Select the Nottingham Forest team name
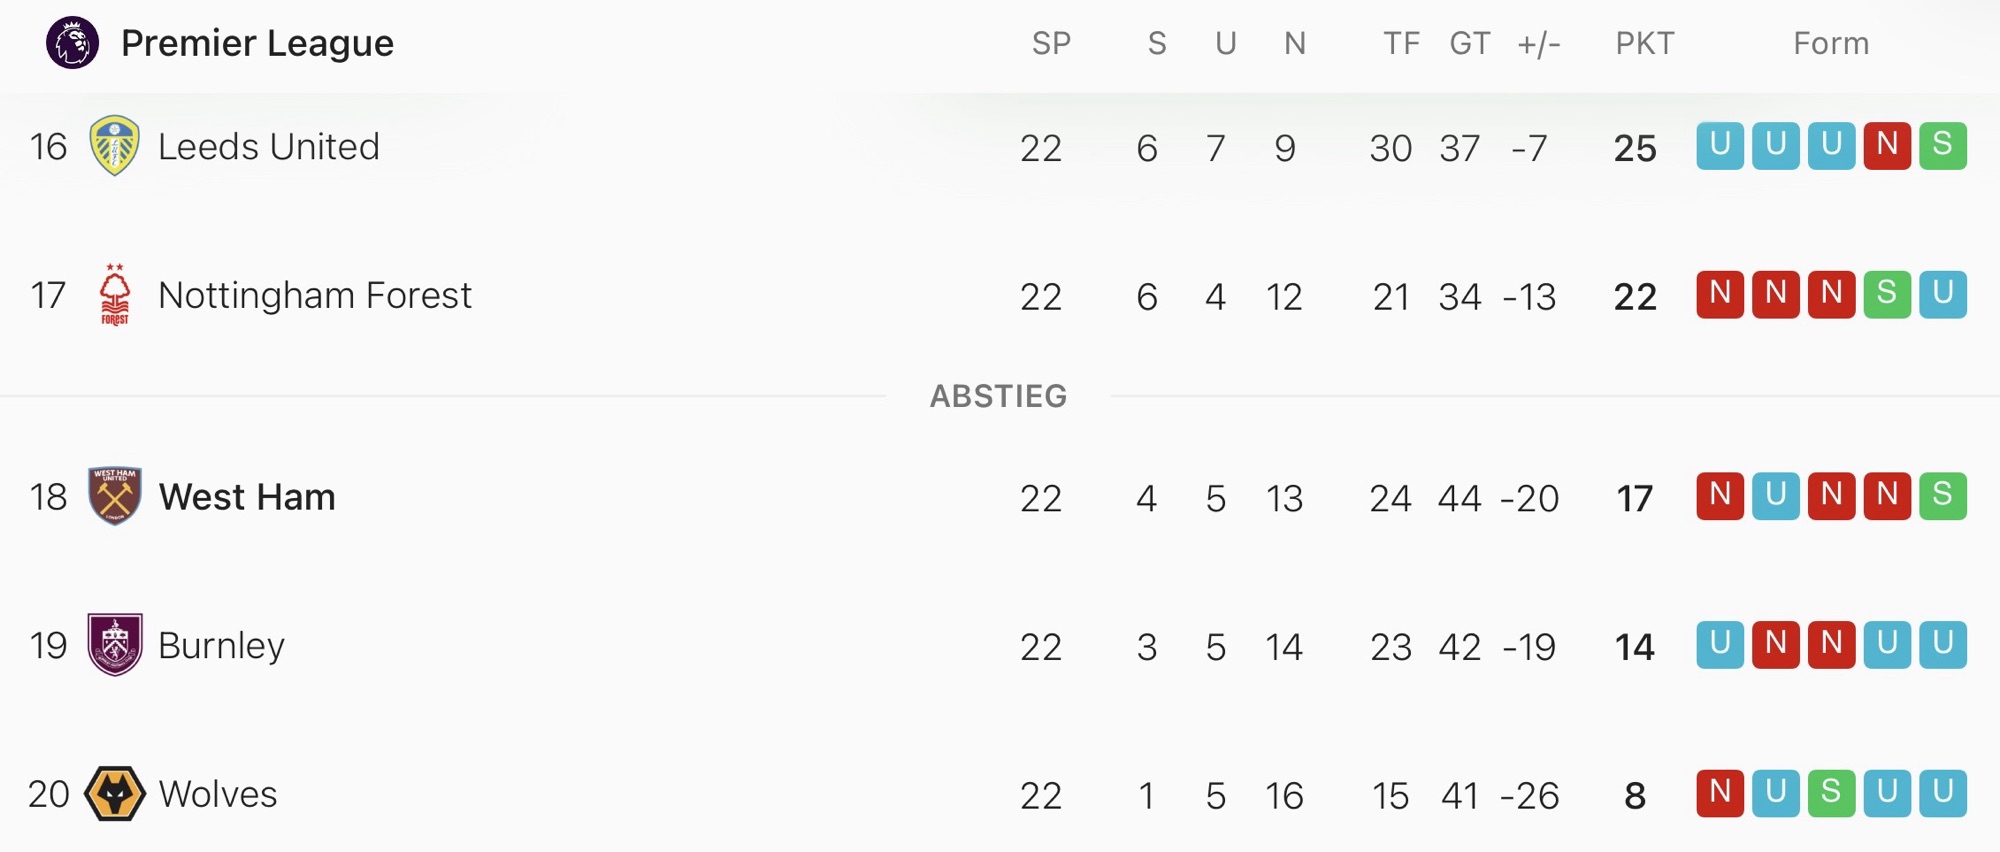Screen dimensions: 2000x852 coord(314,295)
